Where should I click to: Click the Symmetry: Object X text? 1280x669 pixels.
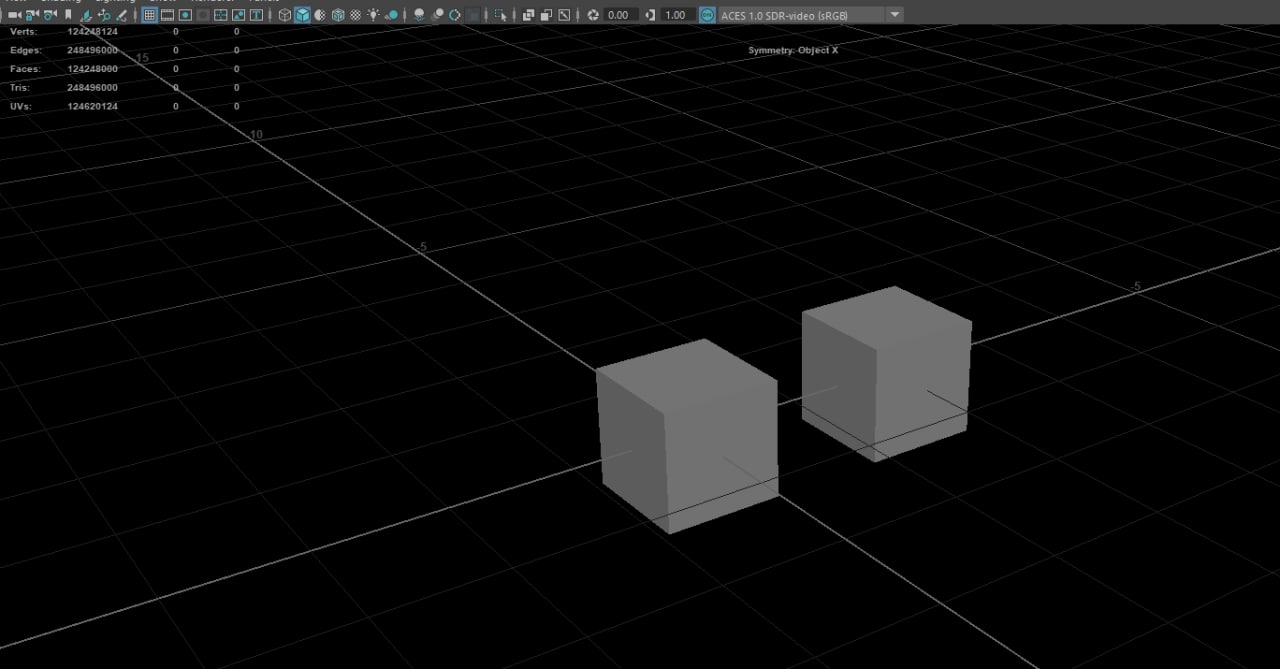coord(793,50)
